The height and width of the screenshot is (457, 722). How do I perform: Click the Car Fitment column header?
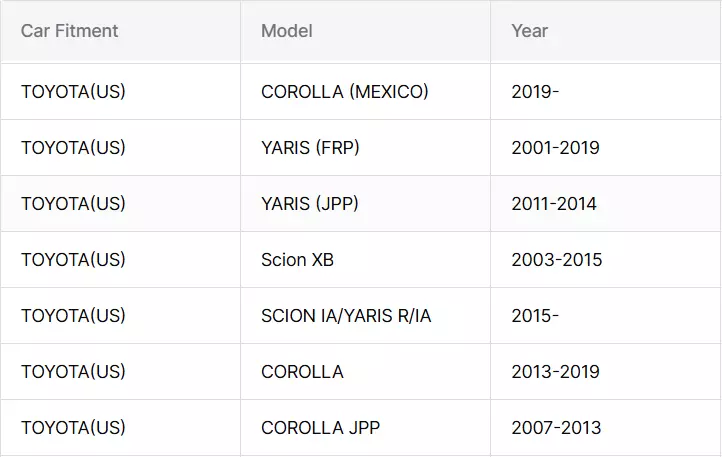tap(70, 31)
